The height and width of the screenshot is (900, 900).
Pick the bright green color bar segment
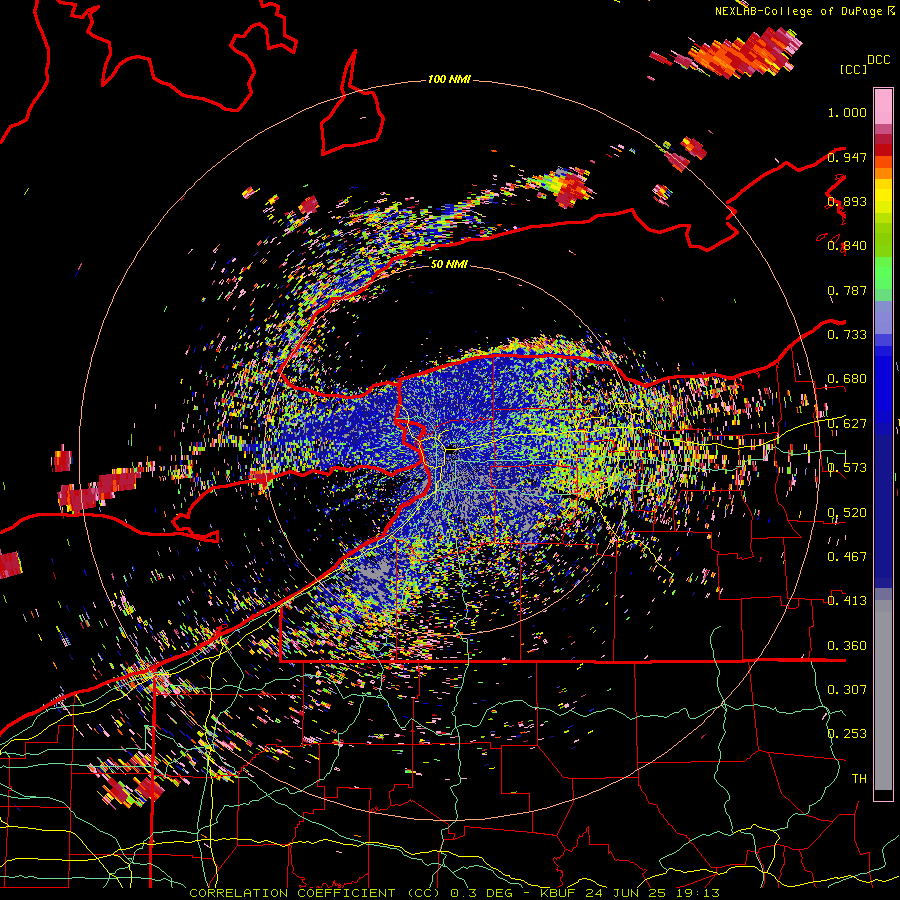(883, 273)
